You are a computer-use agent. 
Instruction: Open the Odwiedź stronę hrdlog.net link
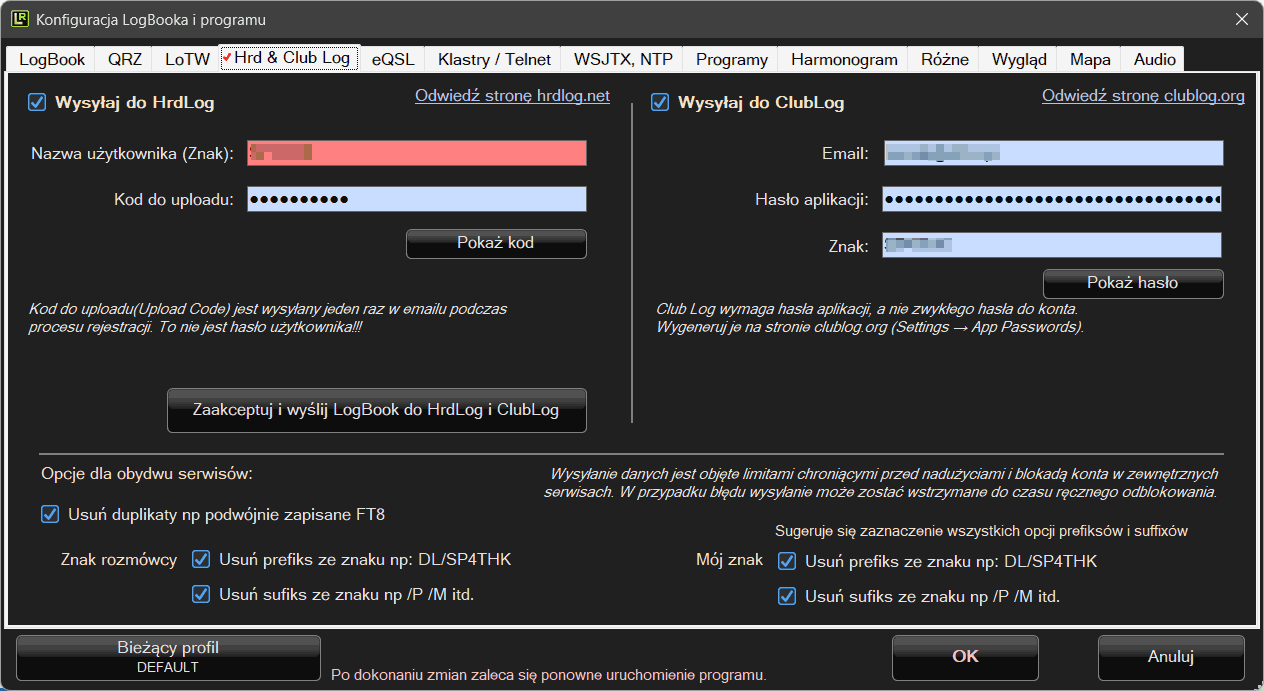click(x=512, y=96)
